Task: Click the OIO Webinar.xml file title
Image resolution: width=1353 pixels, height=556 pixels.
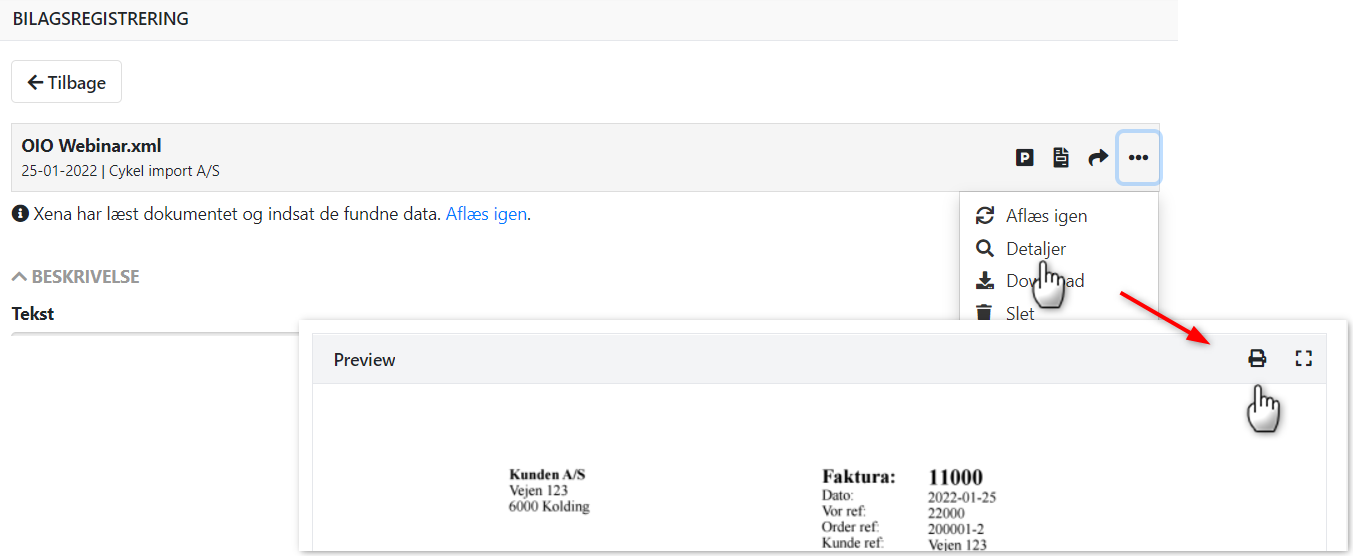Action: pos(91,146)
